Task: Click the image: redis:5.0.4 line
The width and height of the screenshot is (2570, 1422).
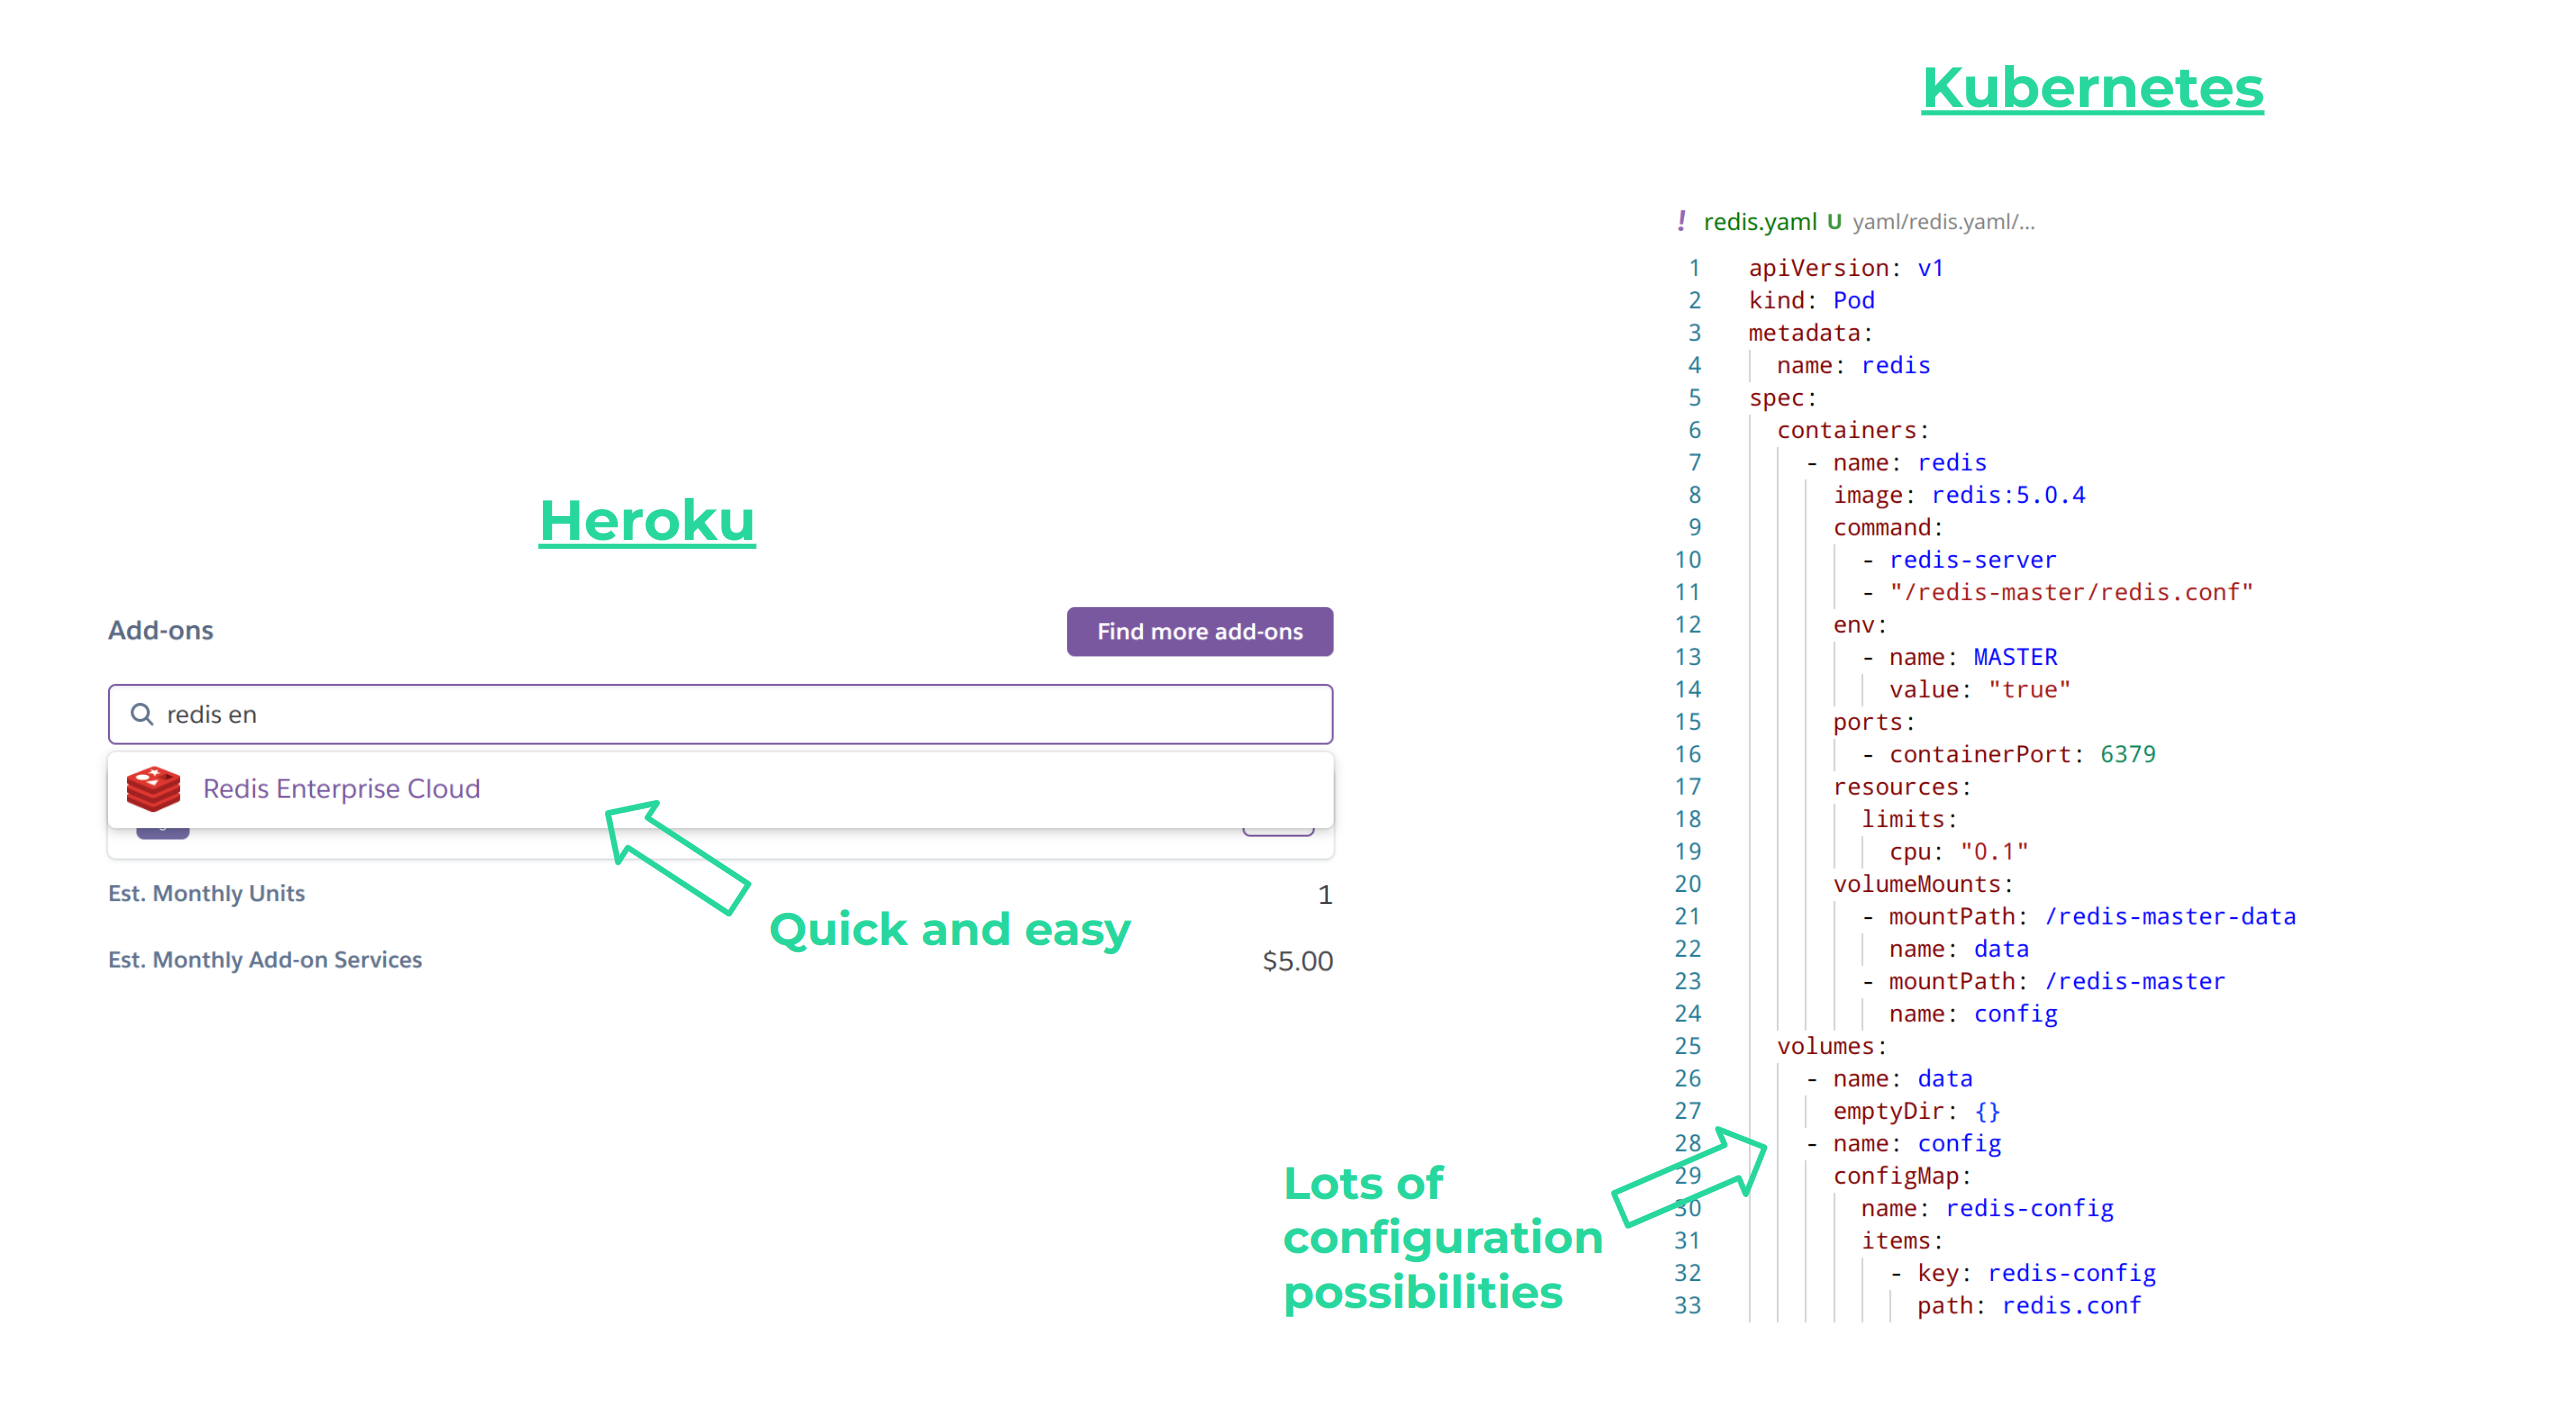Action: (1960, 495)
